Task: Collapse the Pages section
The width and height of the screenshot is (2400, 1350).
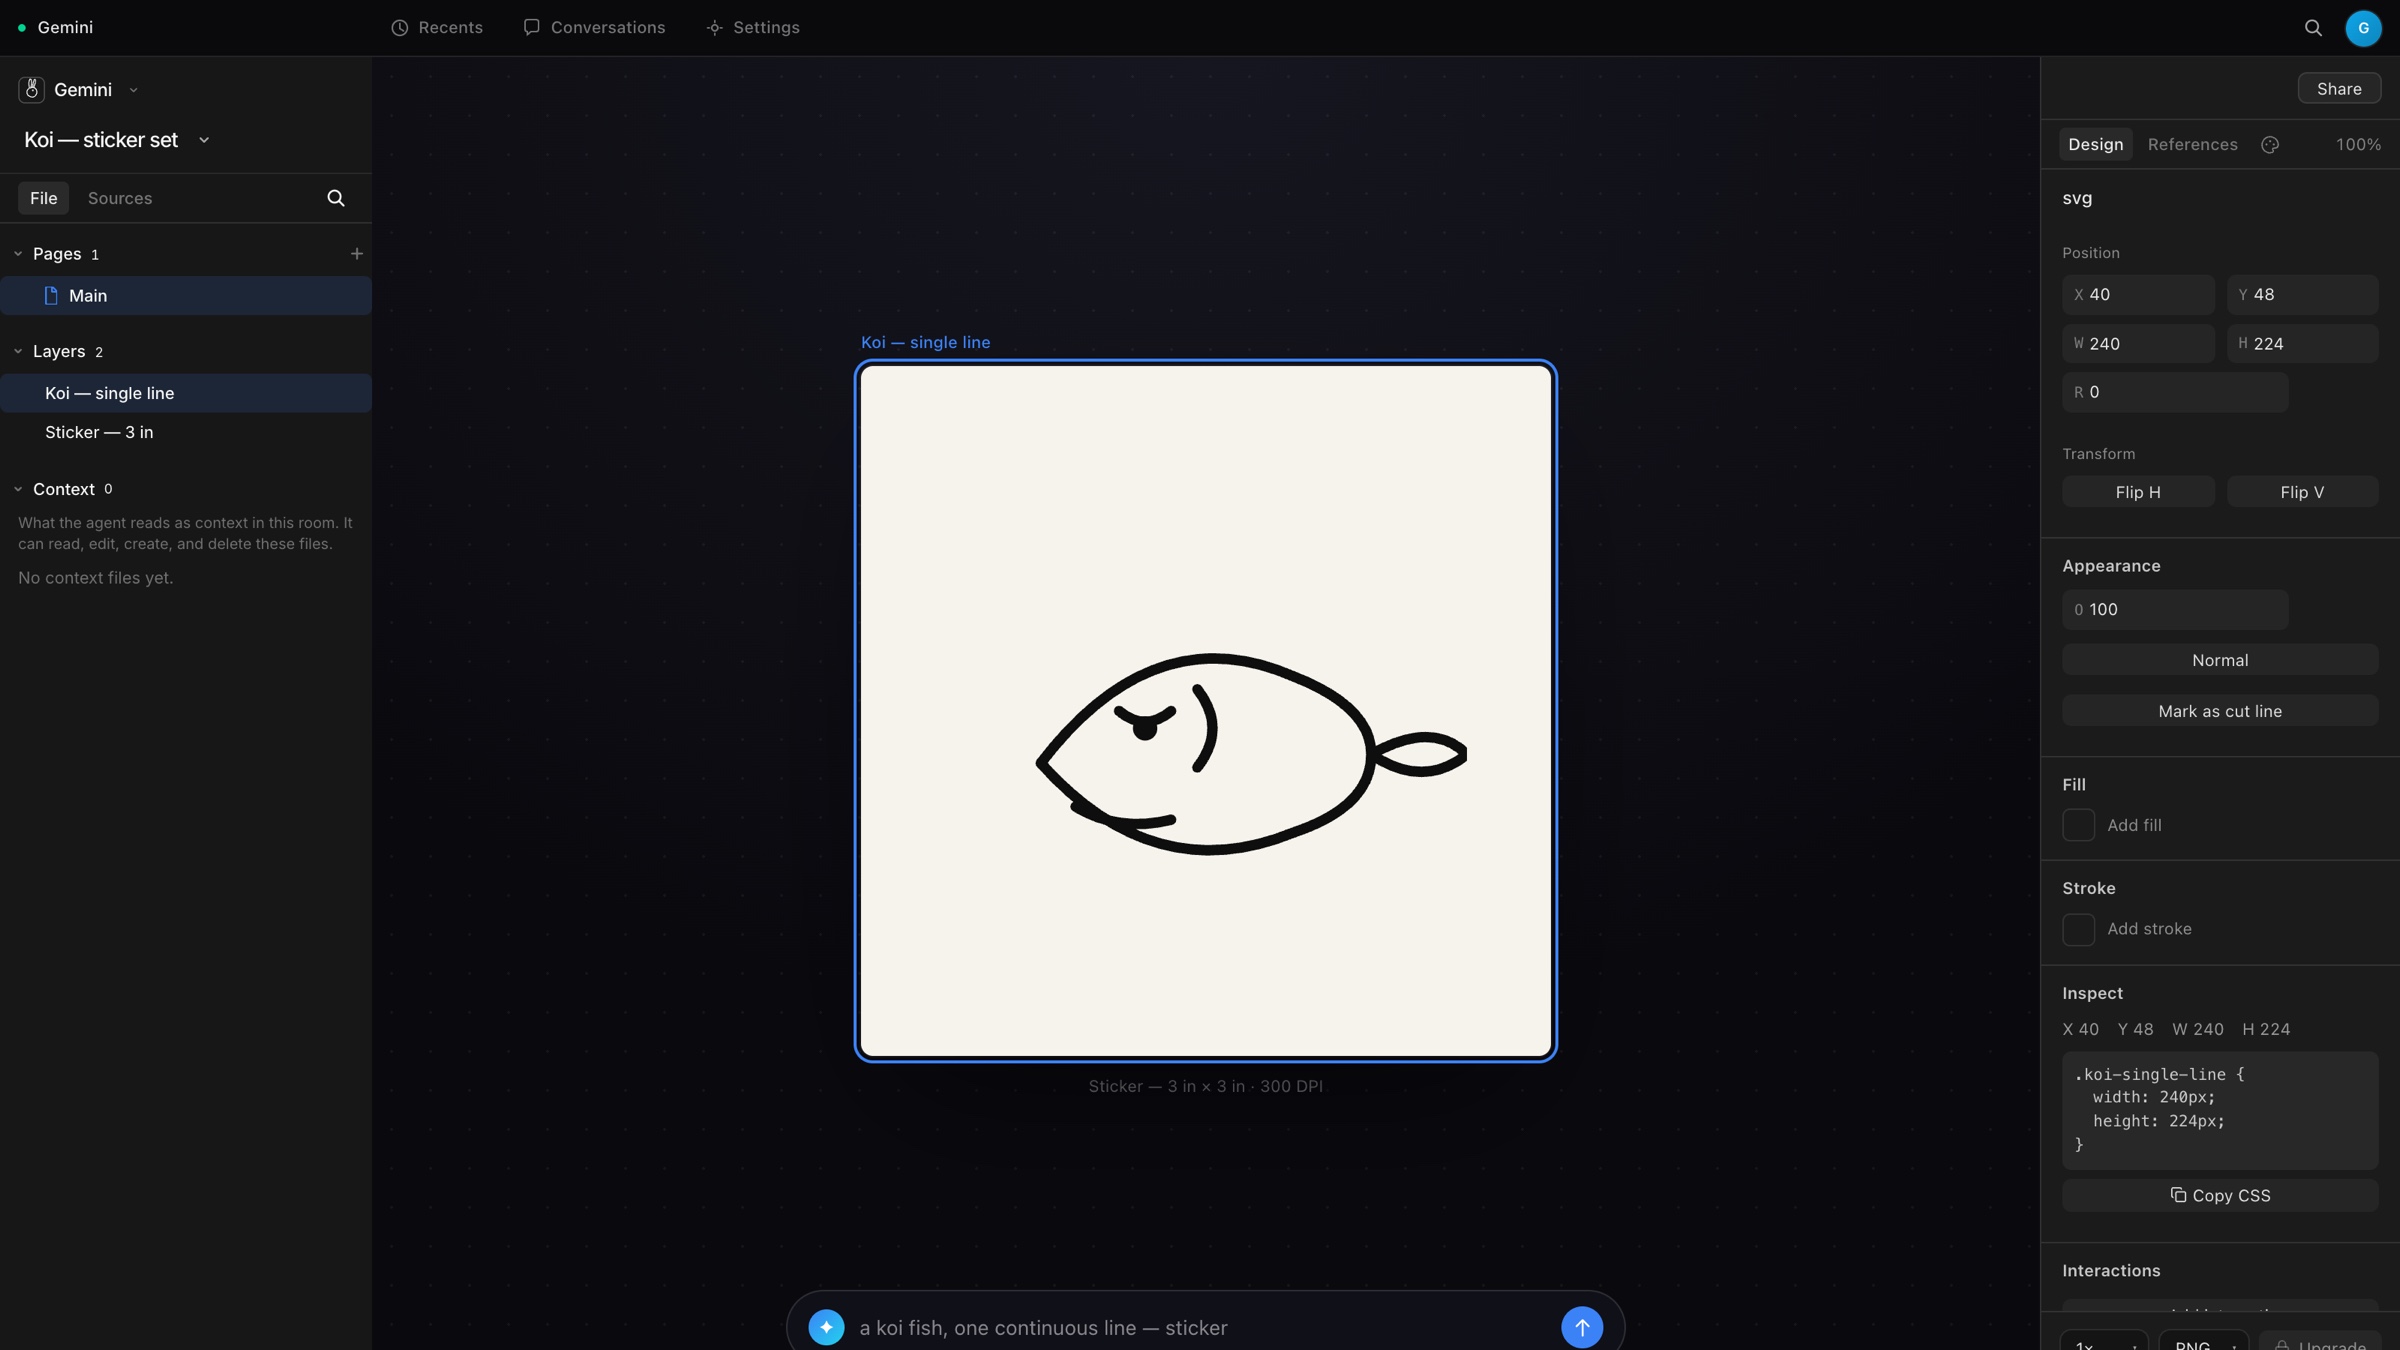Action: tap(18, 254)
